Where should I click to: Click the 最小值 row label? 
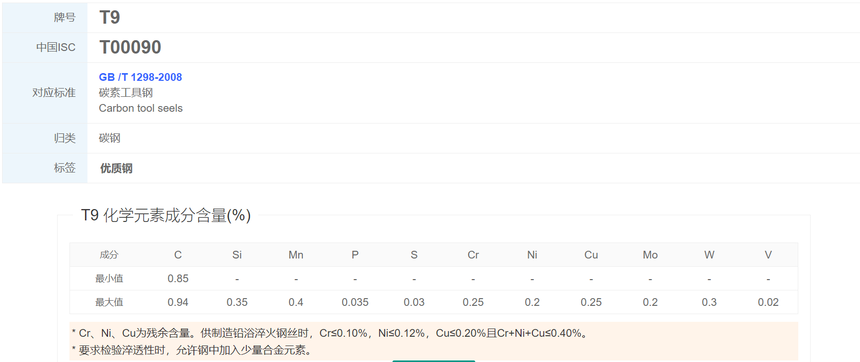click(109, 279)
